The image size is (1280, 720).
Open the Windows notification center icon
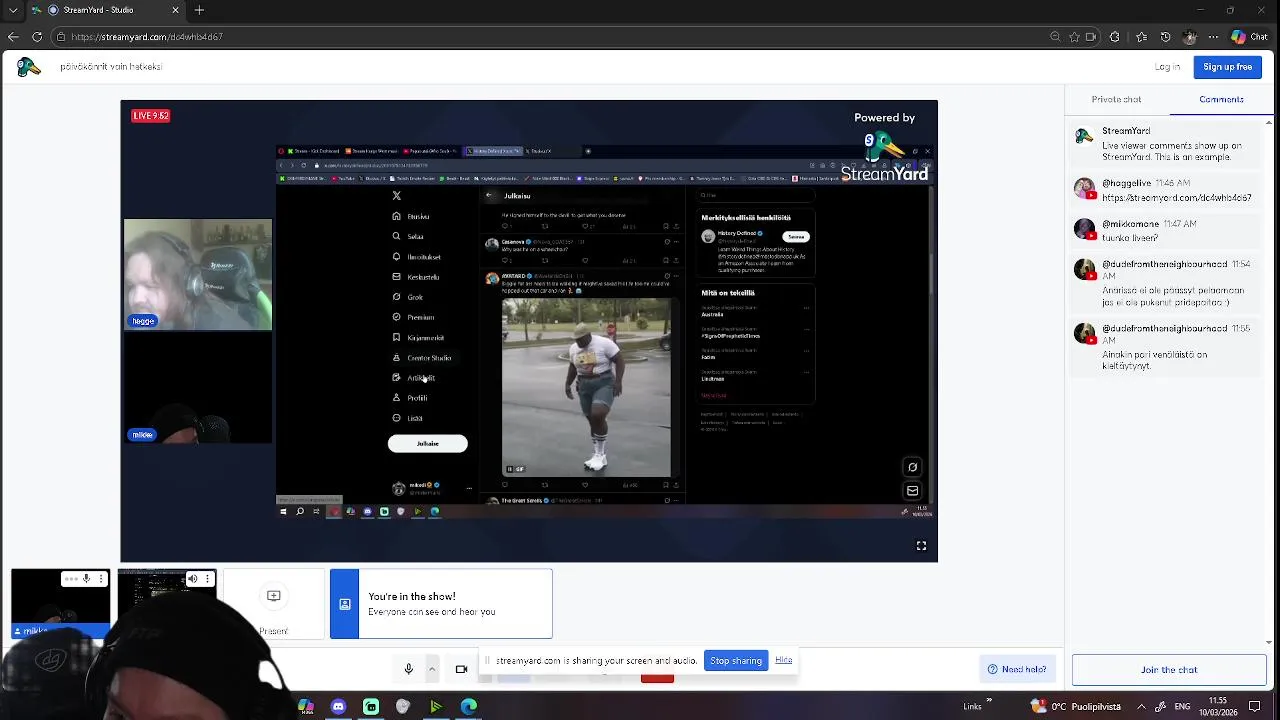coord(1254,707)
